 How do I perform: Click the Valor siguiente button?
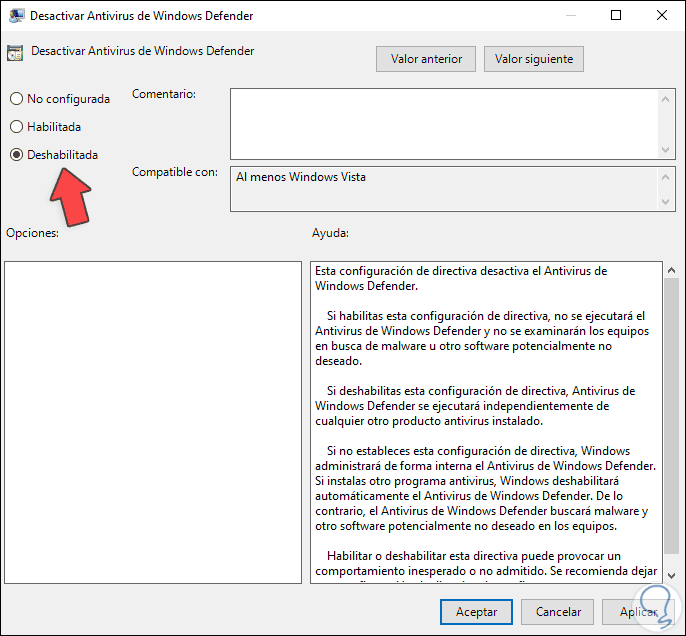(x=534, y=59)
